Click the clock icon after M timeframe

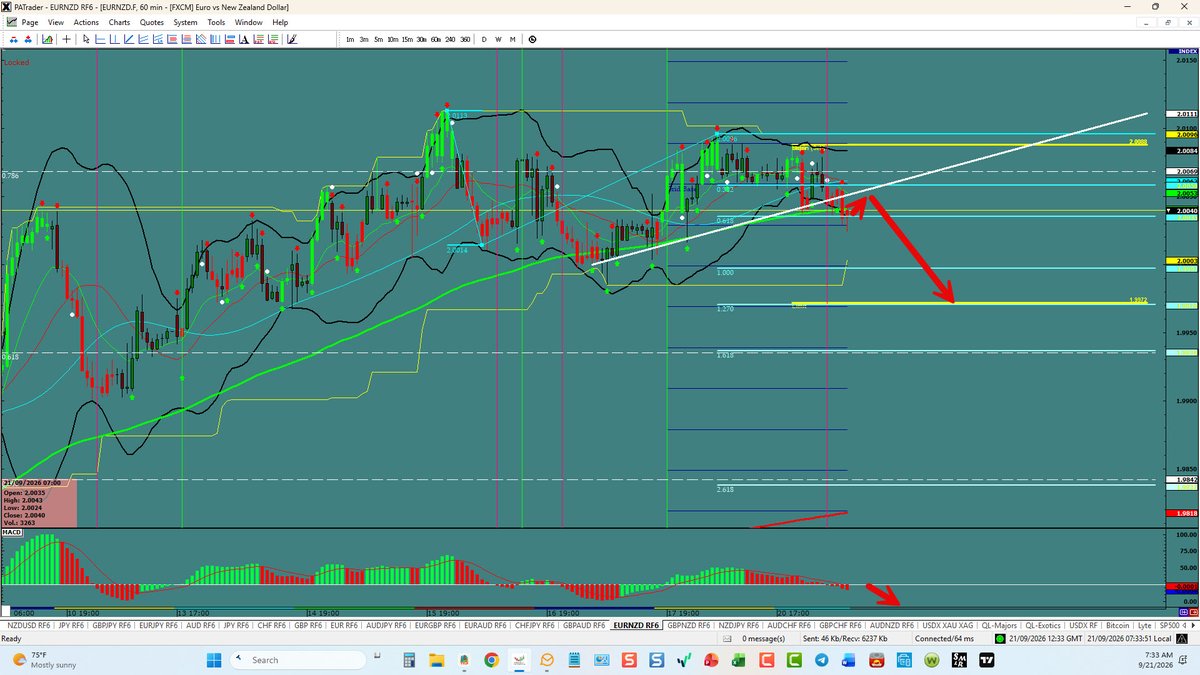click(532, 39)
